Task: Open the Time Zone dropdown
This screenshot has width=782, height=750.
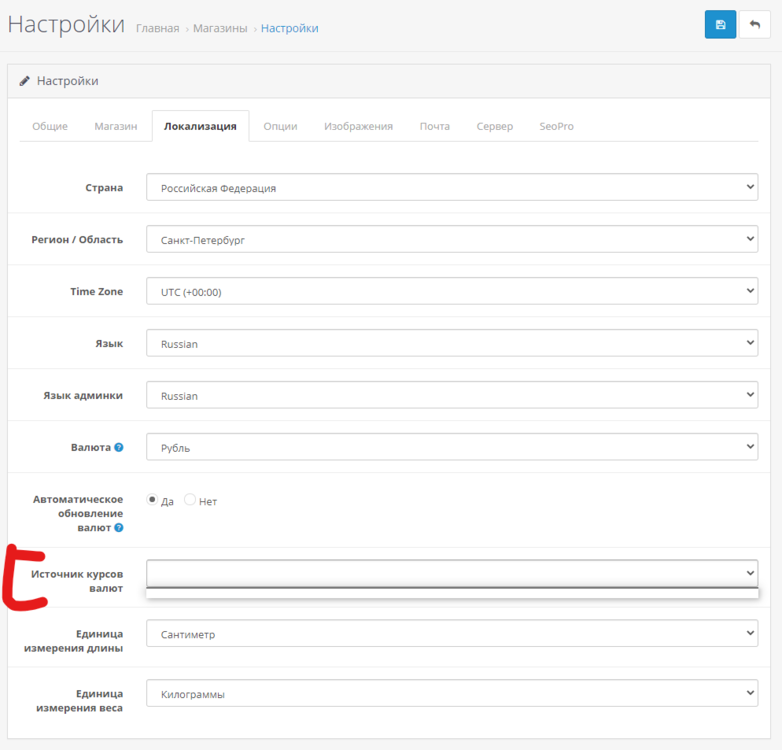Action: pos(452,292)
